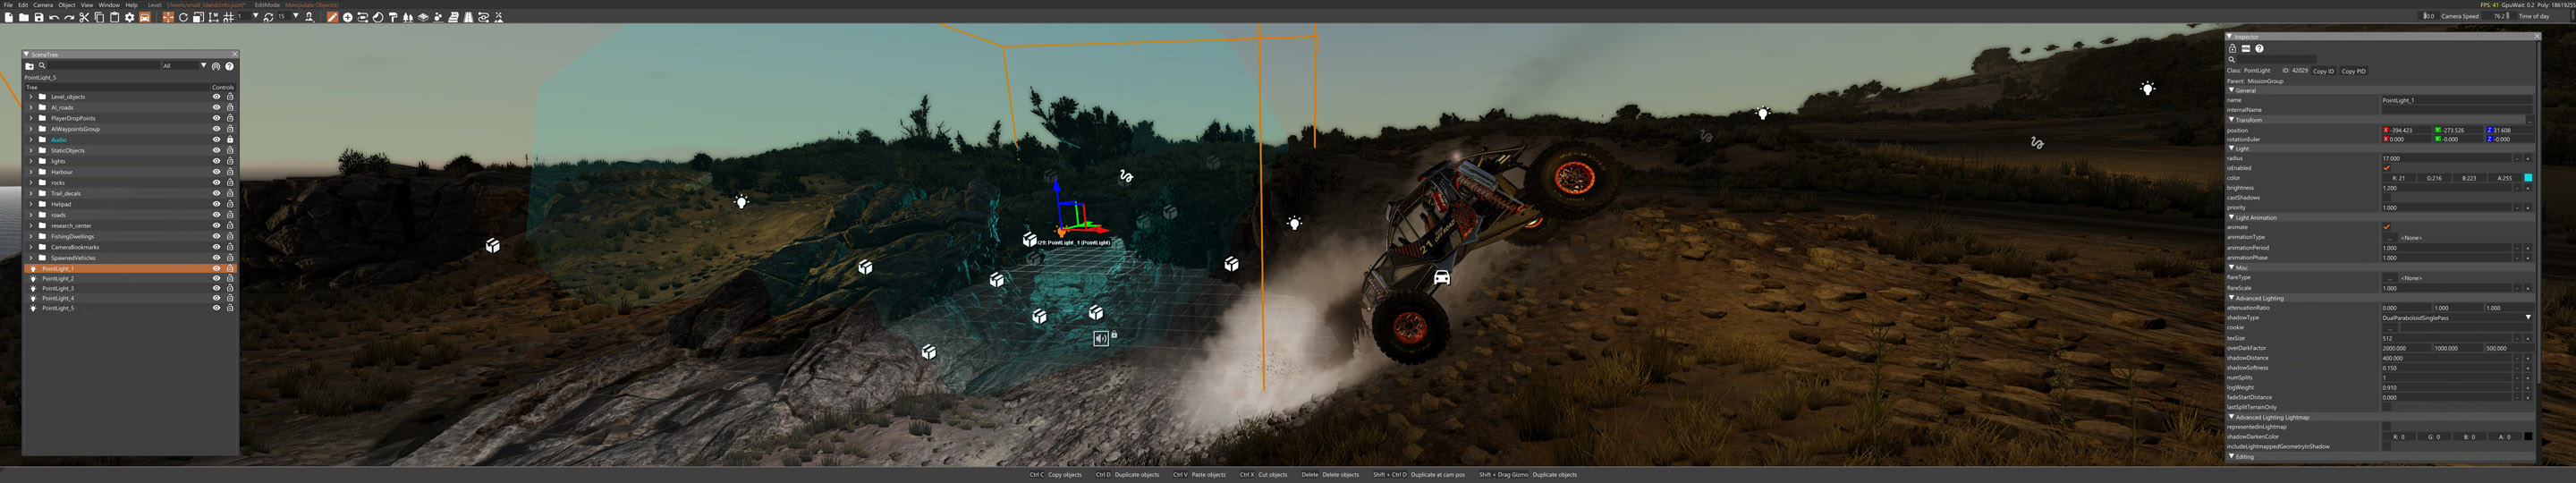The width and height of the screenshot is (2576, 483).
Task: Click the Copy ID button
Action: [x=2325, y=72]
